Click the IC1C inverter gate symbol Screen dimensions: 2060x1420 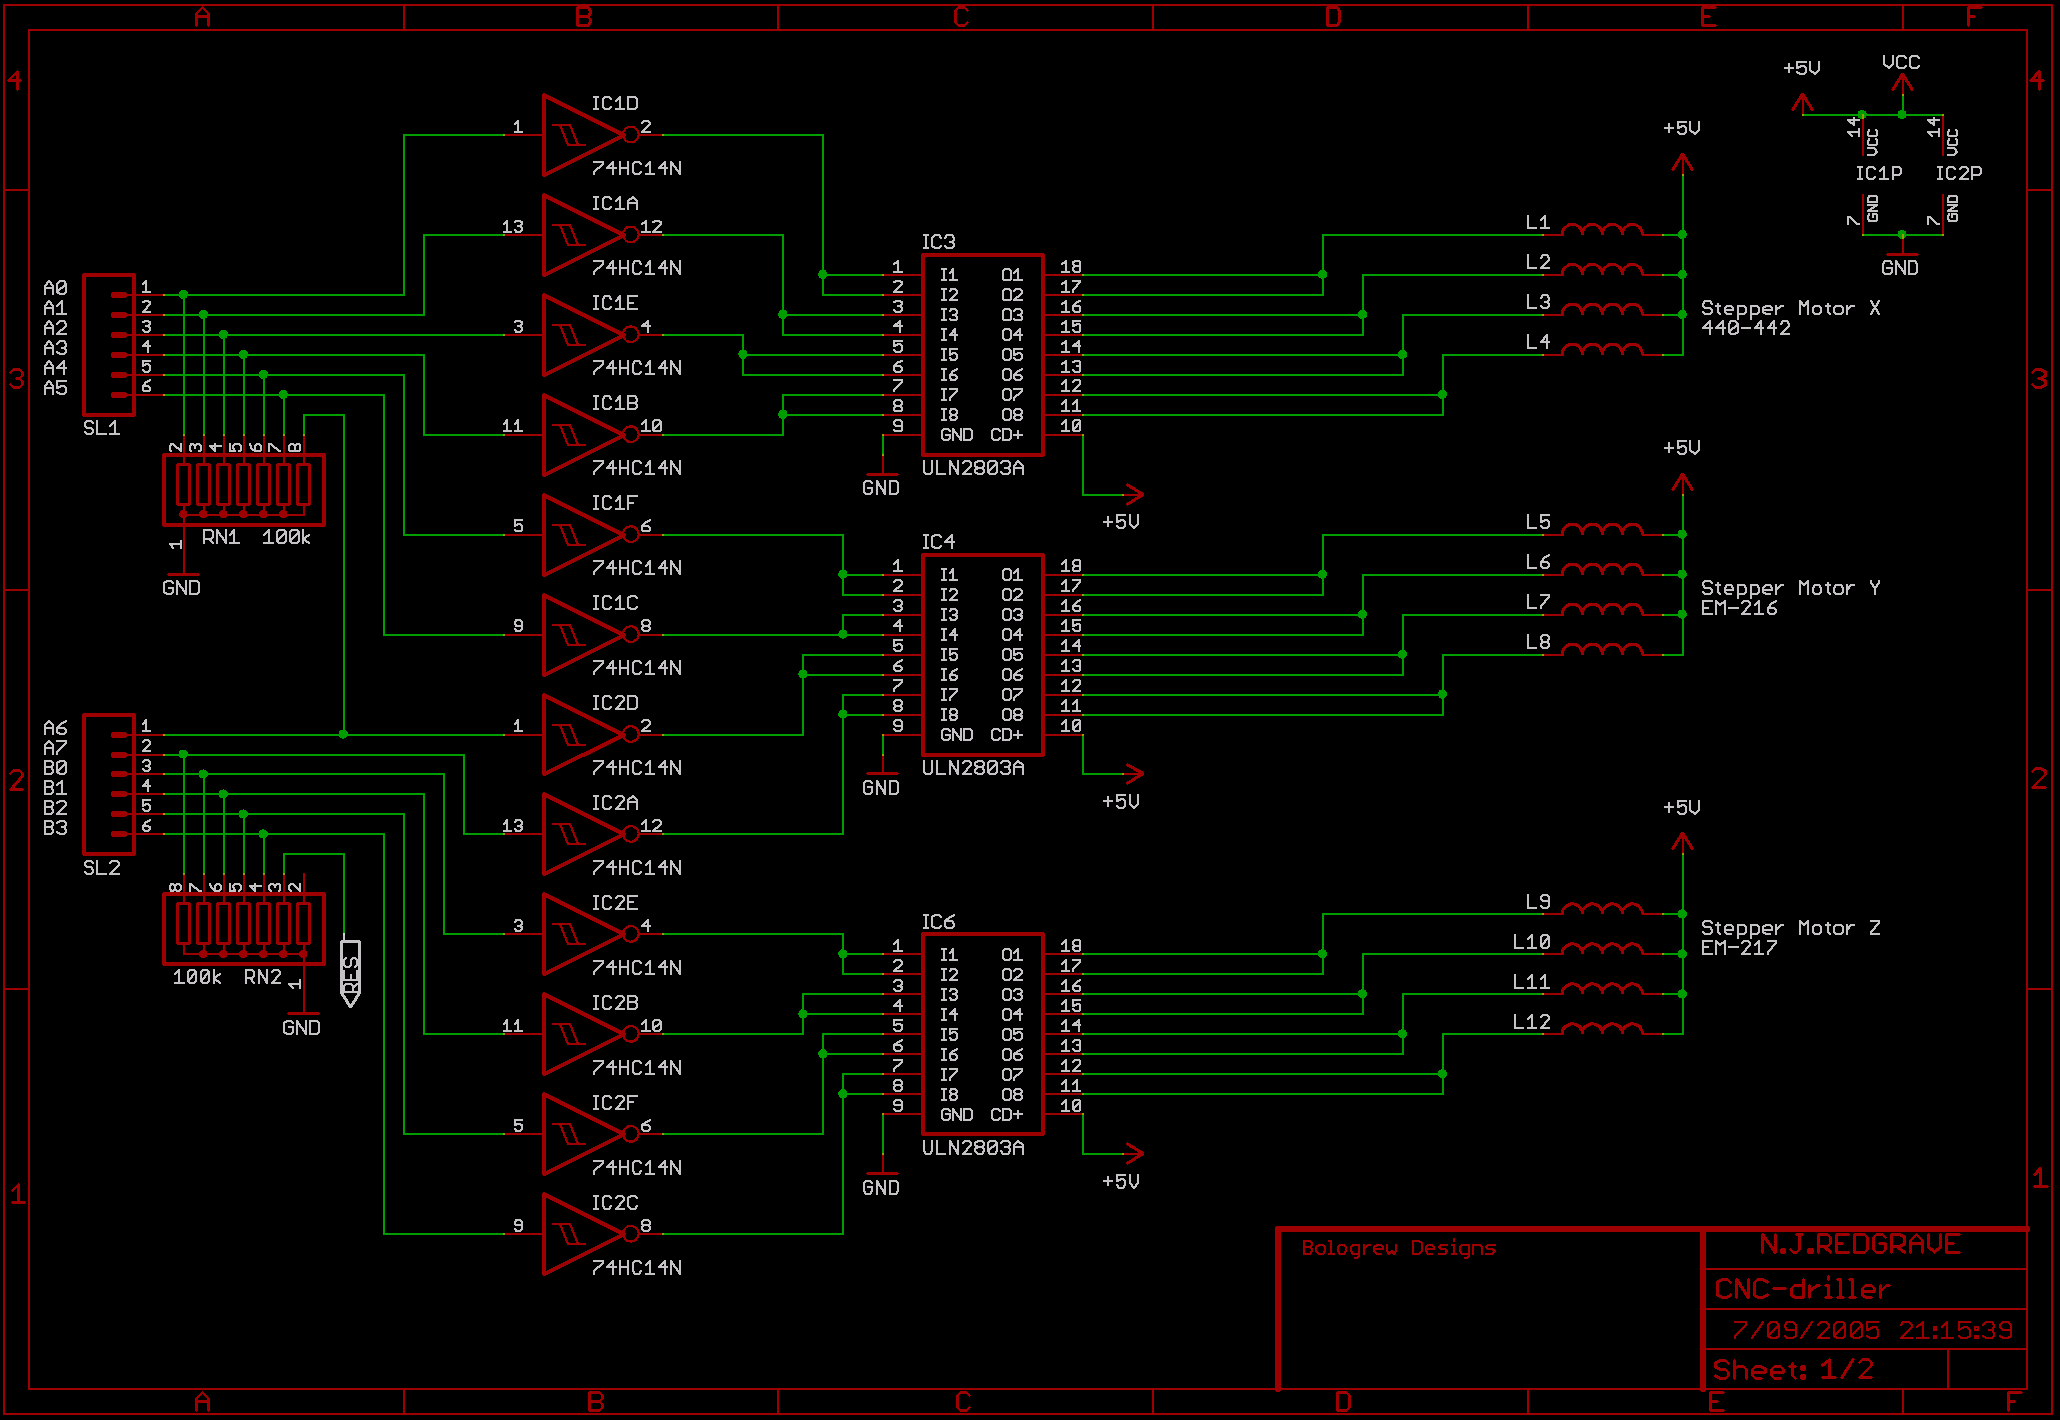[590, 635]
